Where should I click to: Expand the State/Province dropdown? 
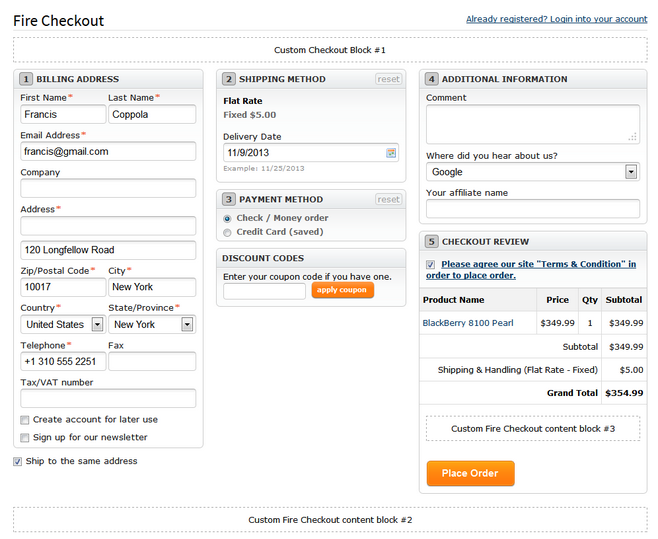[152, 324]
